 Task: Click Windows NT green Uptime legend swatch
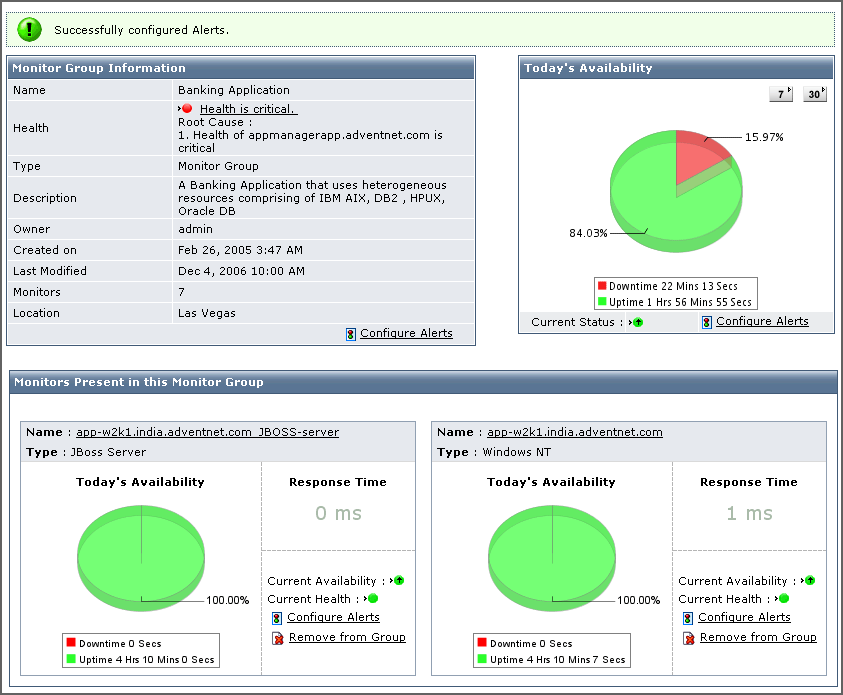coord(482,658)
